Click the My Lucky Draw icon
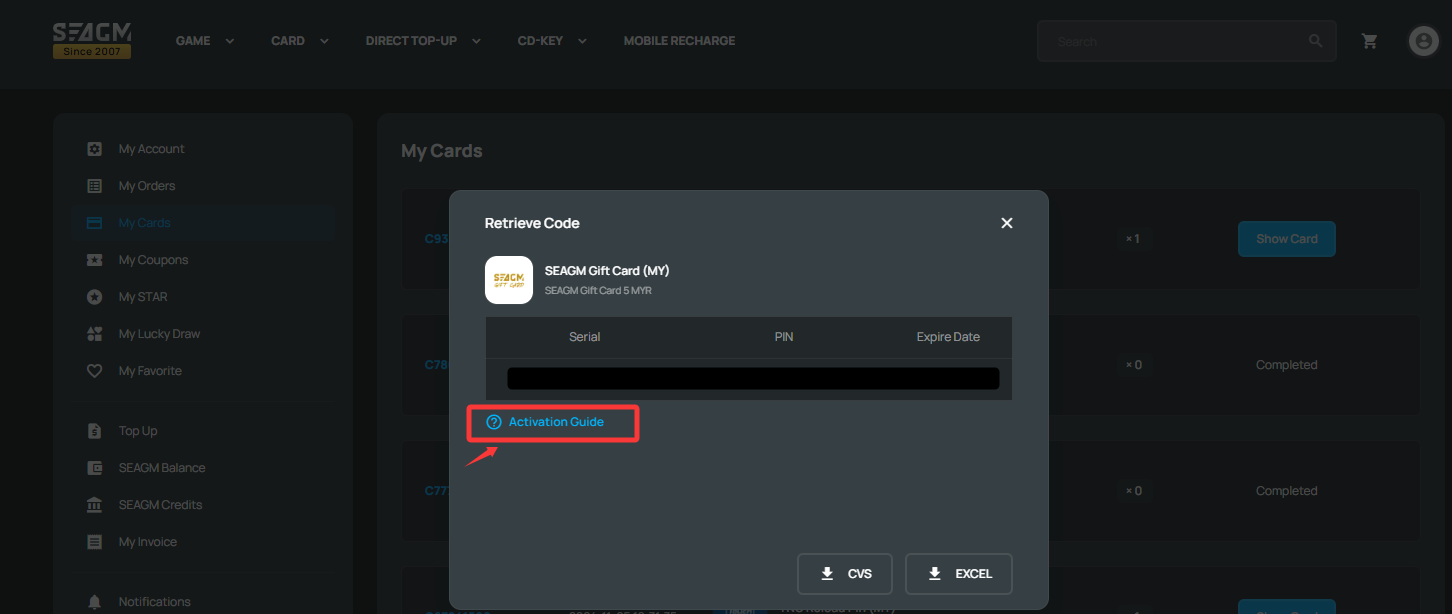 [x=94, y=334]
